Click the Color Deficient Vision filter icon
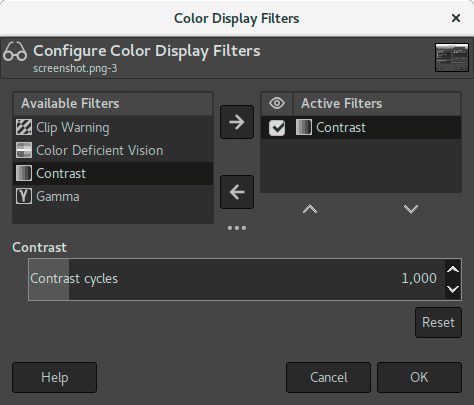Image resolution: width=474 pixels, height=405 pixels. pyautogui.click(x=24, y=150)
